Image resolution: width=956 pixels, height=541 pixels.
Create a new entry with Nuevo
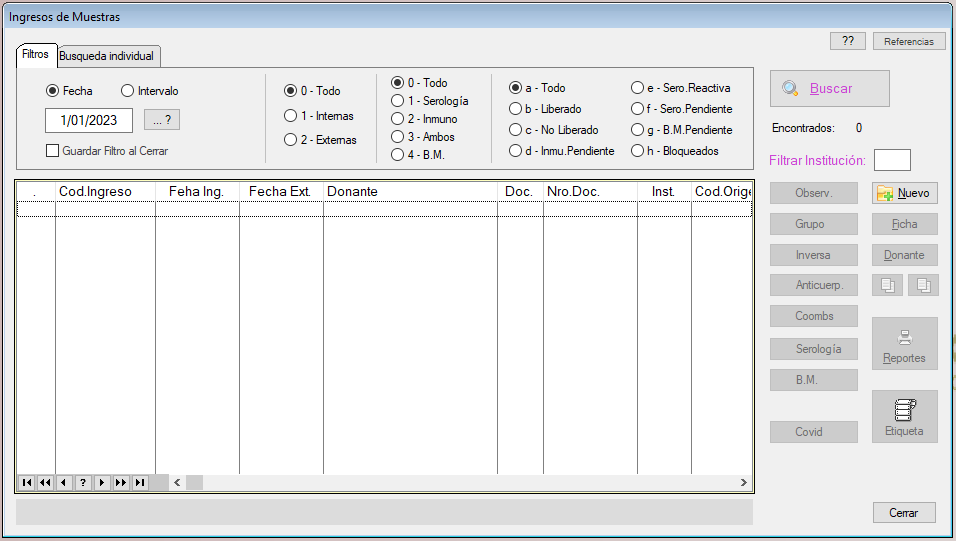904,194
